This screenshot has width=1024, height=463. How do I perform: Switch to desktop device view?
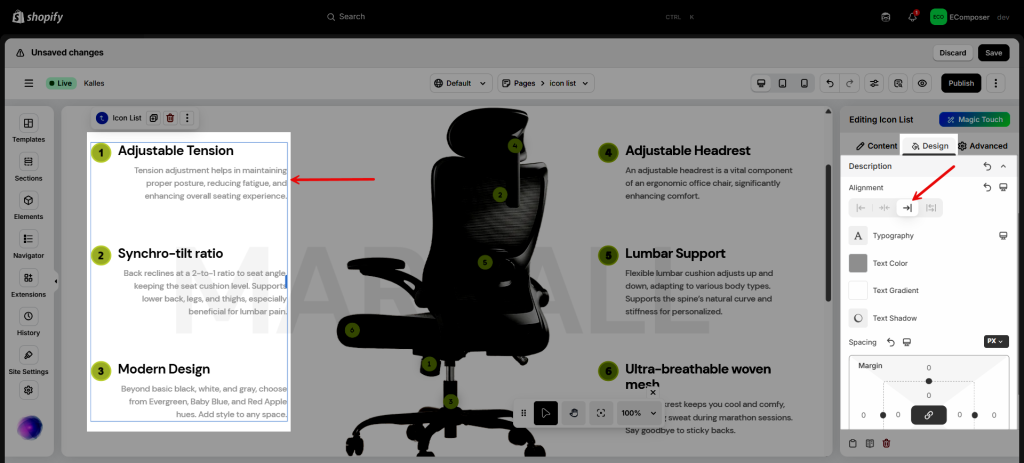[761, 83]
